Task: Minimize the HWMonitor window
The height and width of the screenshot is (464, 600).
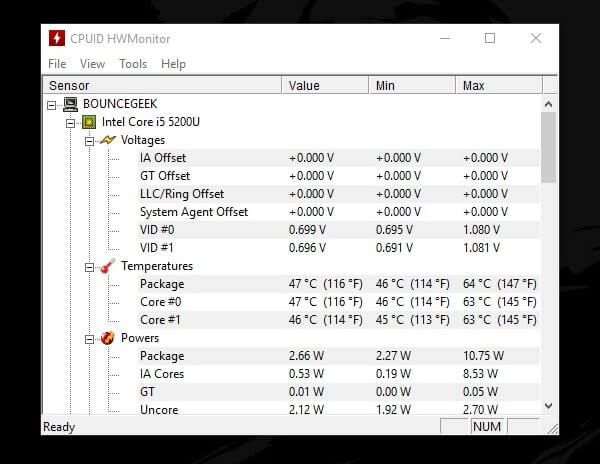Action: pos(445,38)
